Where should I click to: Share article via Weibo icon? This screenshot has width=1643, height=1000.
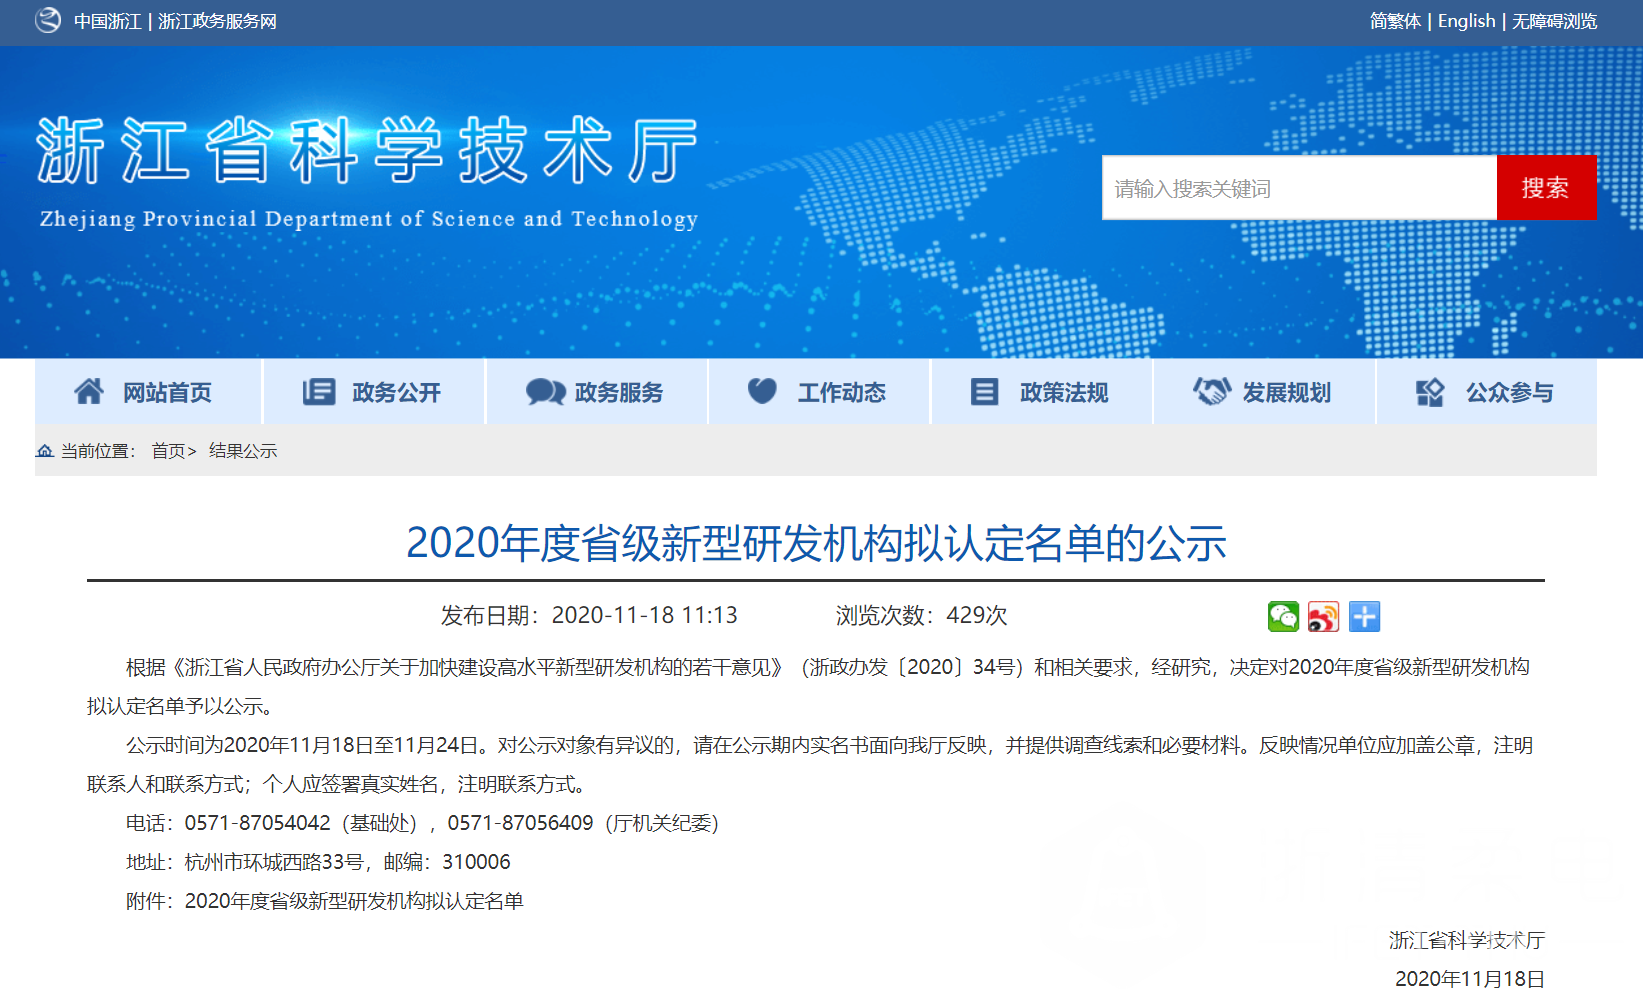click(x=1323, y=617)
